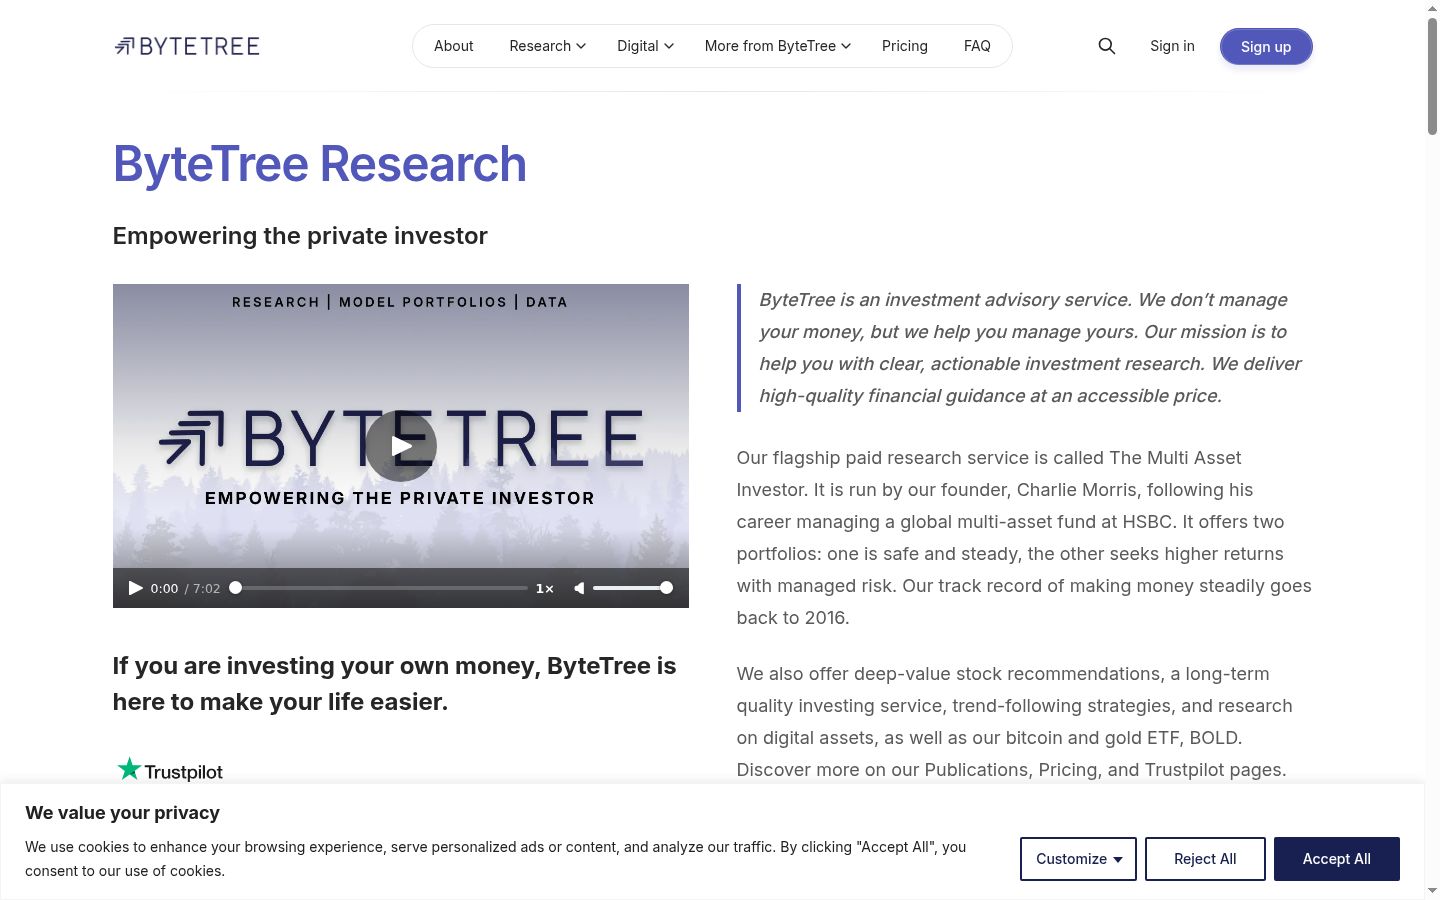Mute the video using the speaker icon
The height and width of the screenshot is (900, 1440).
(579, 588)
